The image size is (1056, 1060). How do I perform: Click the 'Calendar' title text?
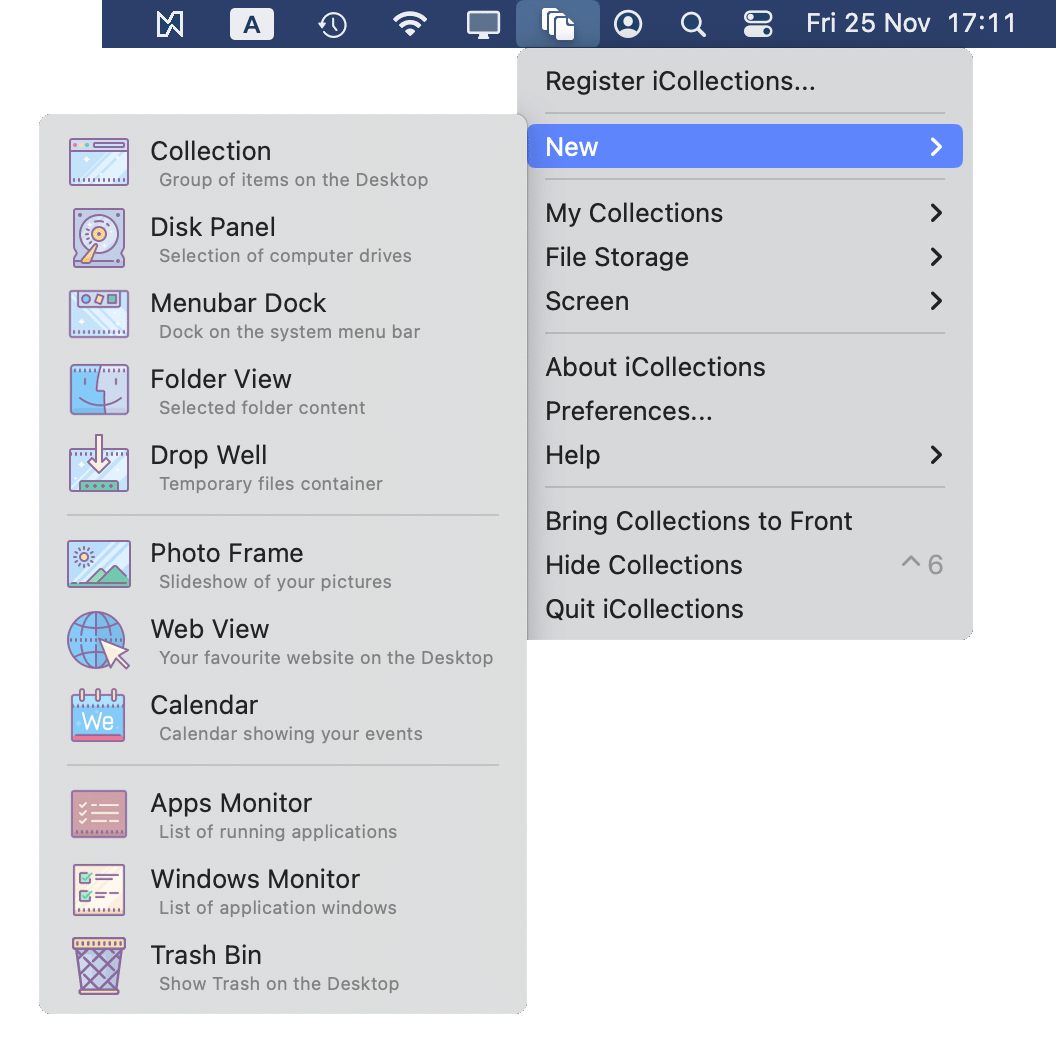point(204,705)
